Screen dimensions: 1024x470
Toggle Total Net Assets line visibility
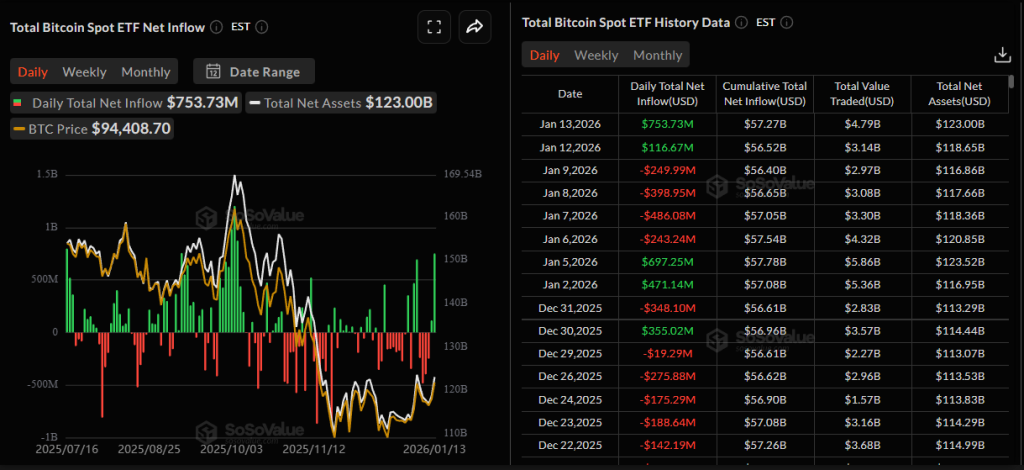click(x=340, y=102)
